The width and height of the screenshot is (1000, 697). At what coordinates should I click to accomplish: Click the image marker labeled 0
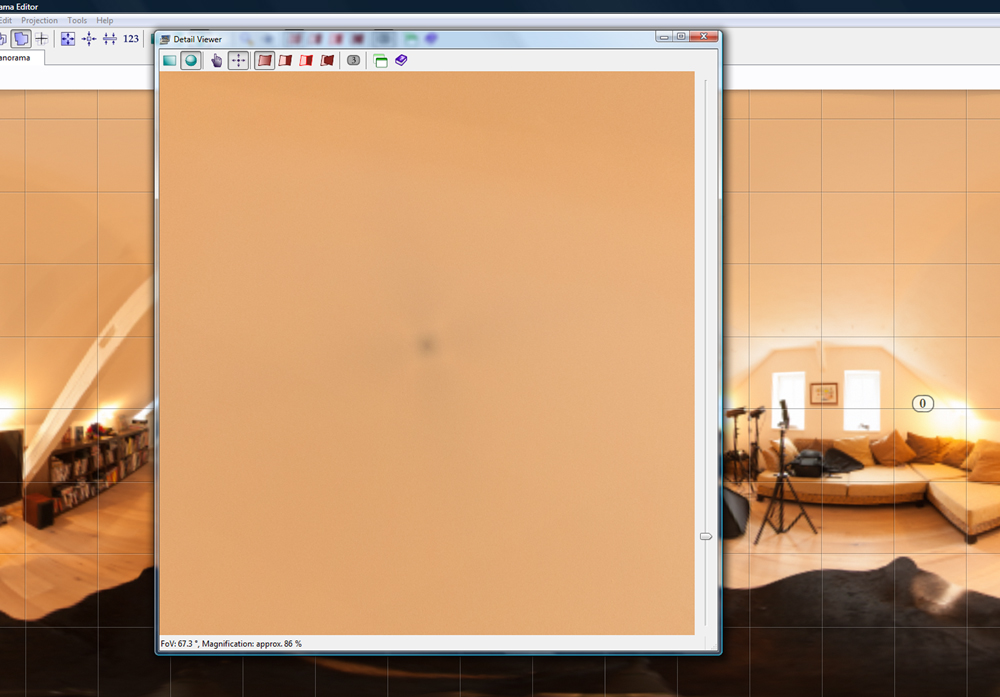923,404
